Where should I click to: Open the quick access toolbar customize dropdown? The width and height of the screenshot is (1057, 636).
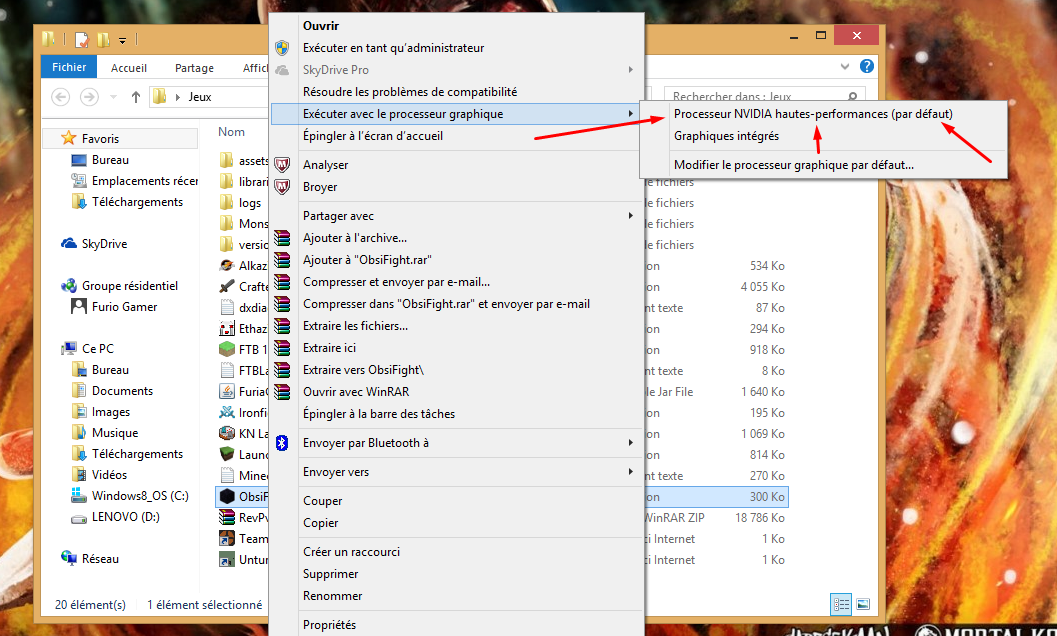pos(123,40)
